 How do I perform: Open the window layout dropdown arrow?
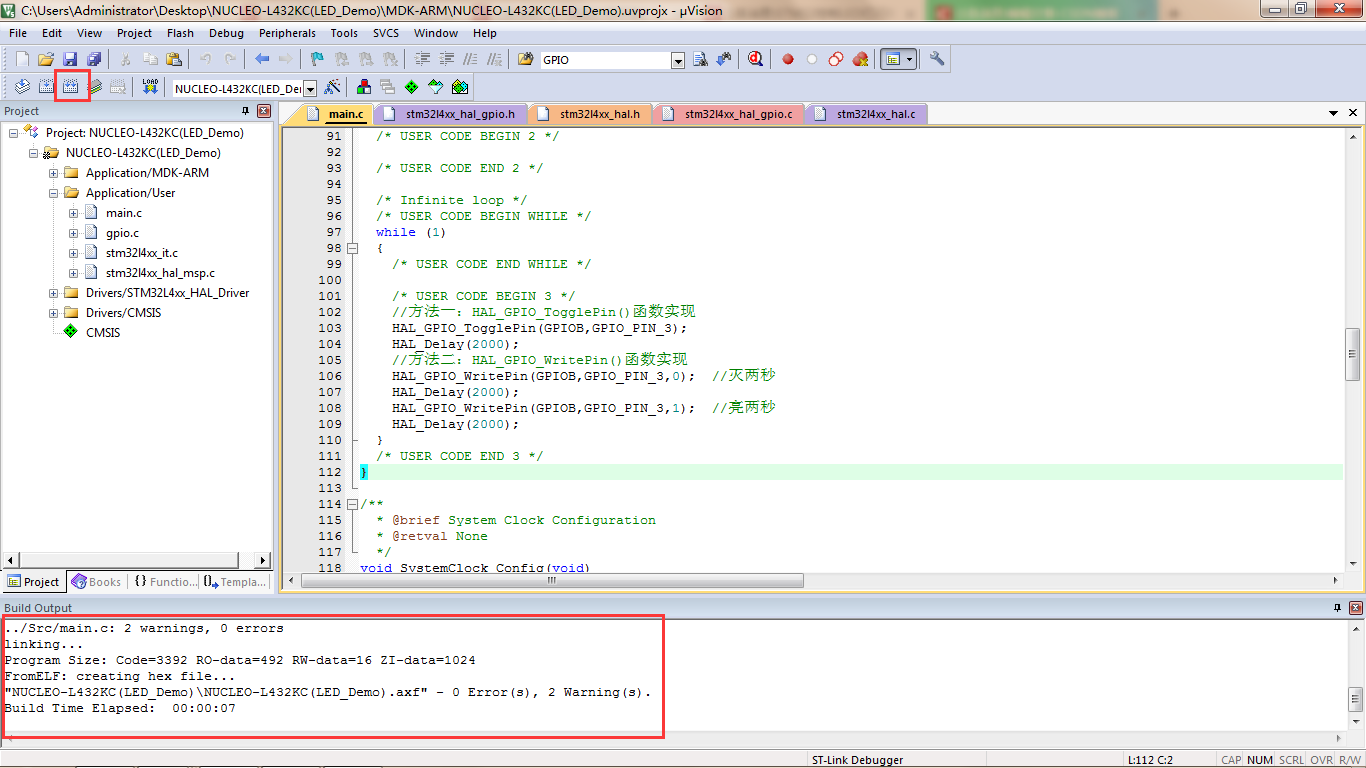pyautogui.click(x=909, y=60)
